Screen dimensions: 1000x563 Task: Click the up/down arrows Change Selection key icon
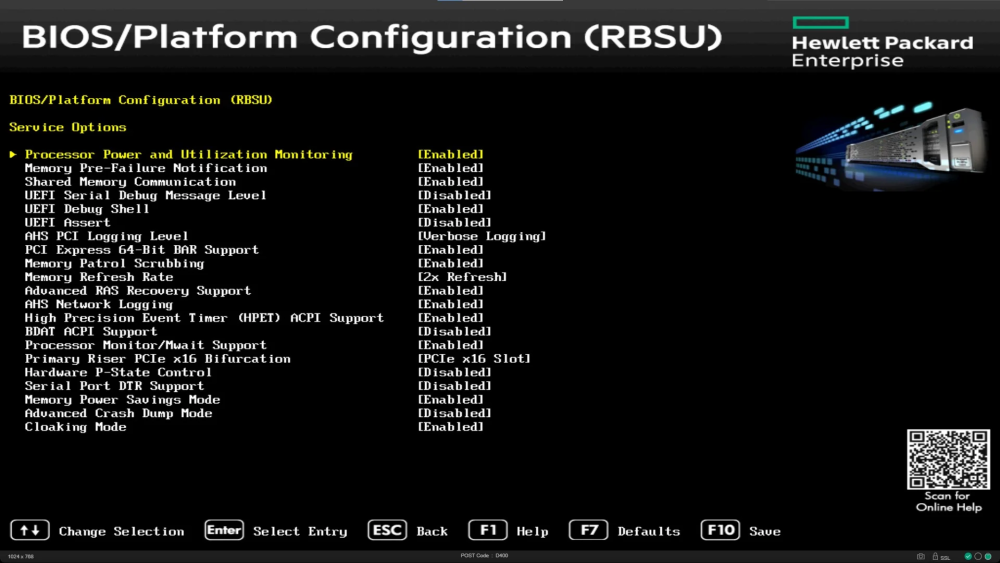30,530
